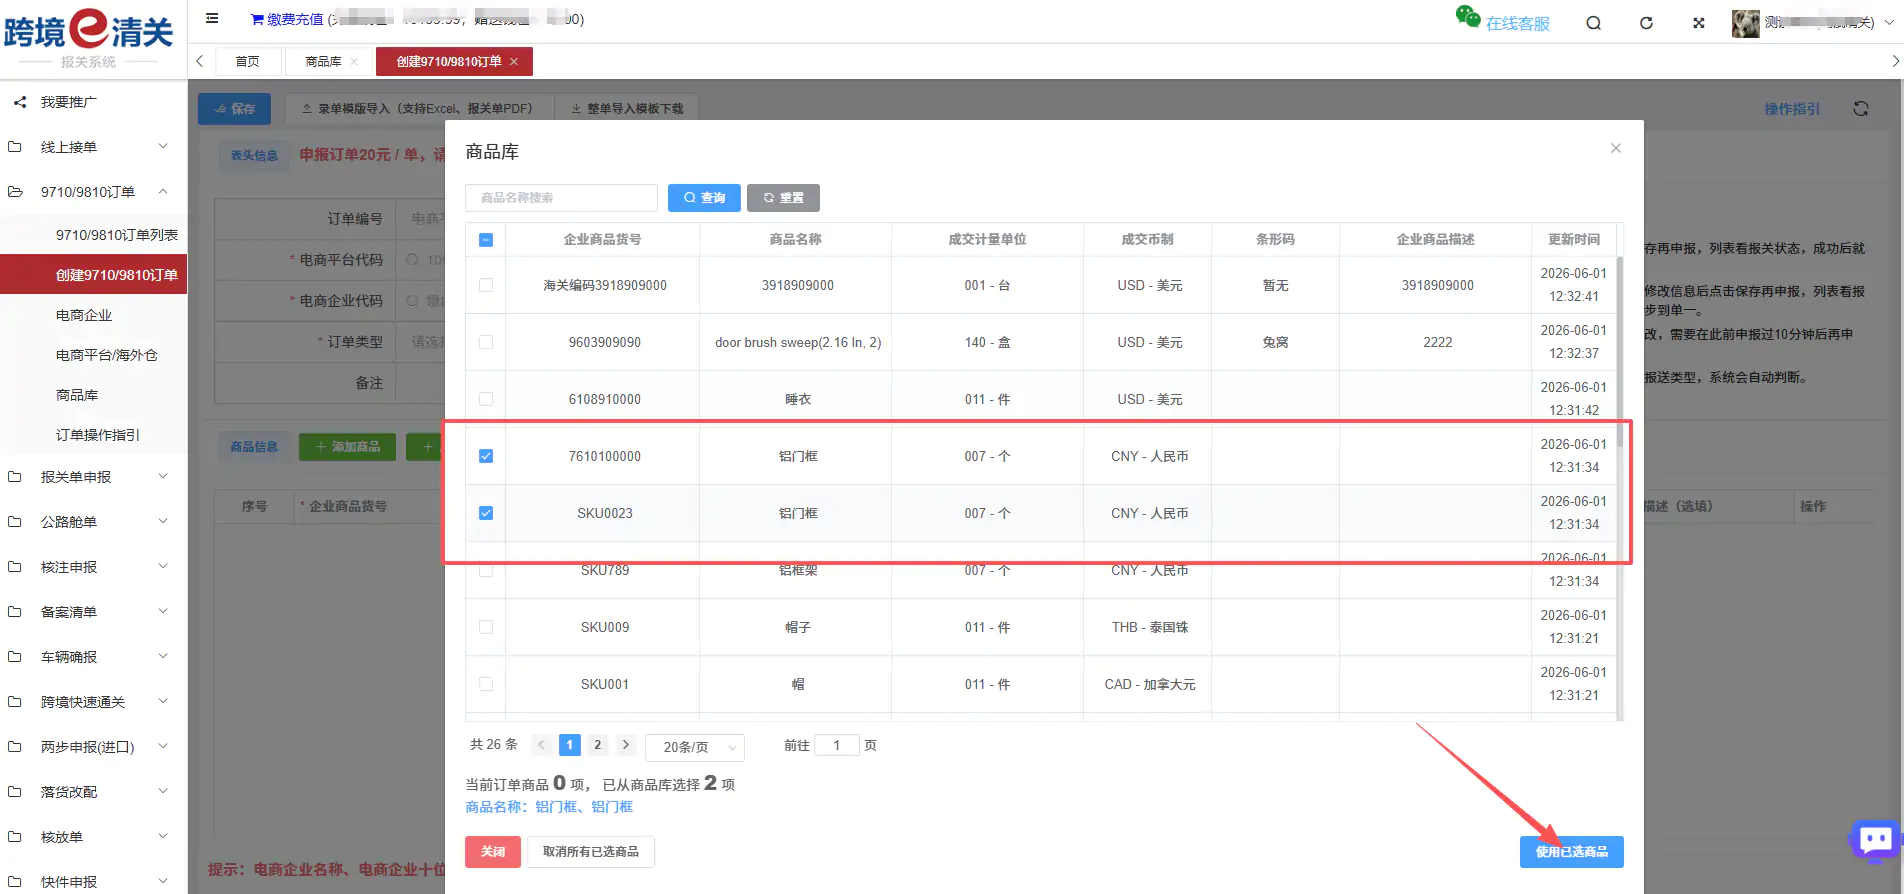1904x894 pixels.
Task: Open 电商企业 in sidebar
Action: [84, 315]
